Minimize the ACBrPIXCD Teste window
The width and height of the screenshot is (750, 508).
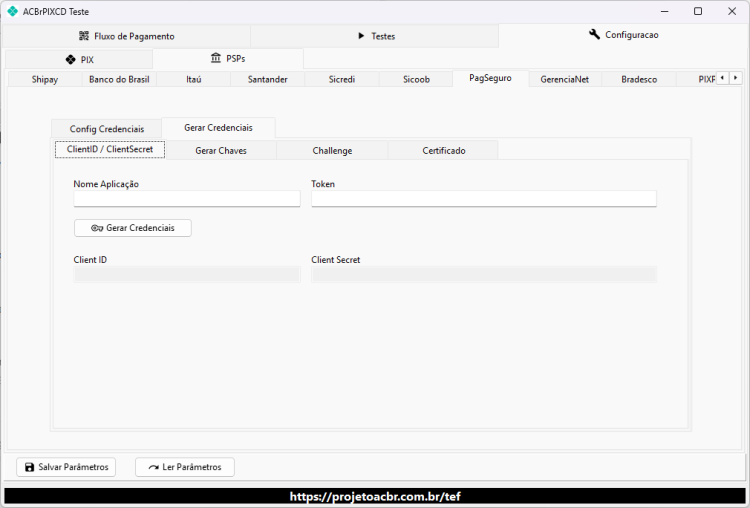[664, 11]
